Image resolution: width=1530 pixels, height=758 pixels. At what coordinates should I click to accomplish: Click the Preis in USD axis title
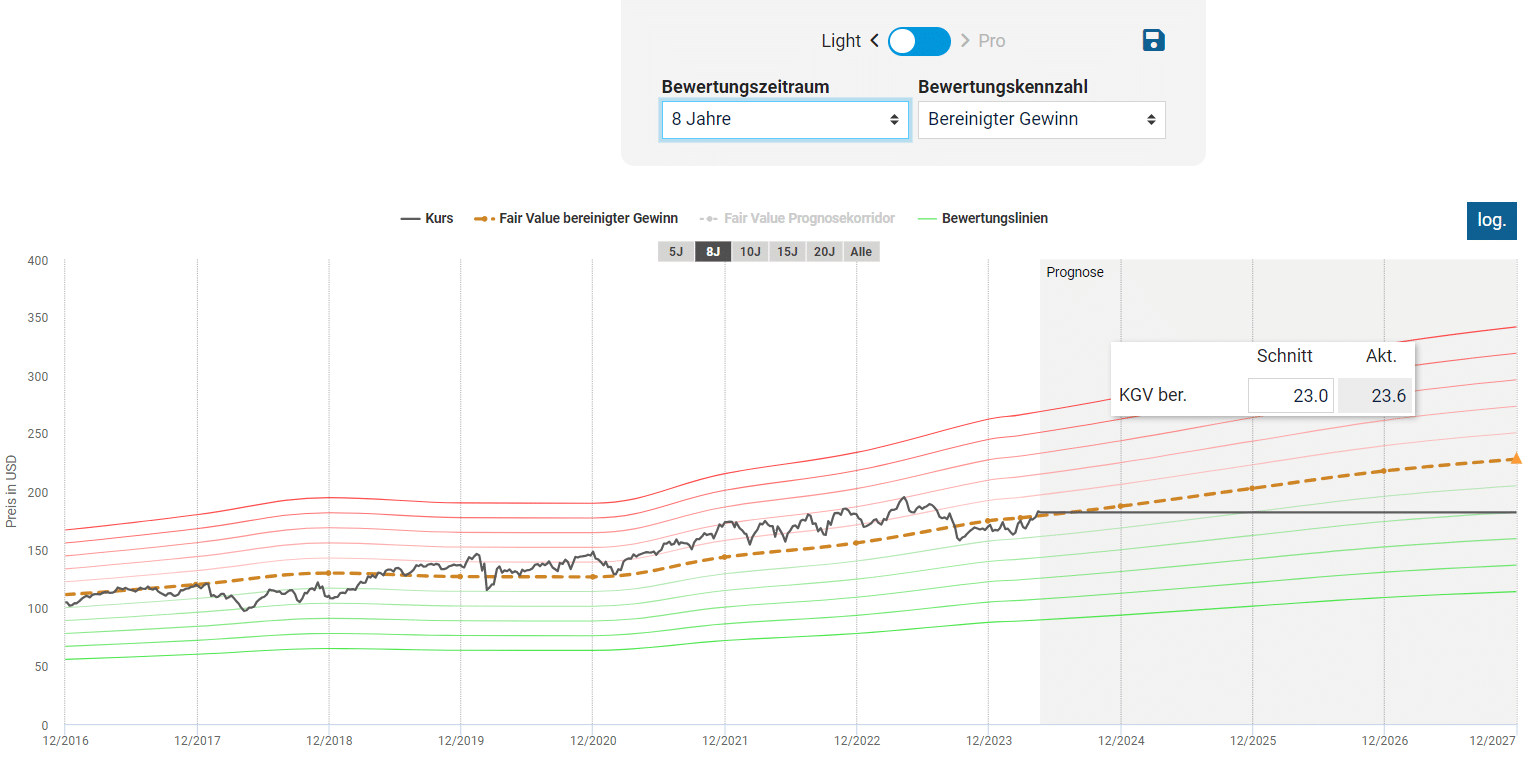(x=12, y=491)
